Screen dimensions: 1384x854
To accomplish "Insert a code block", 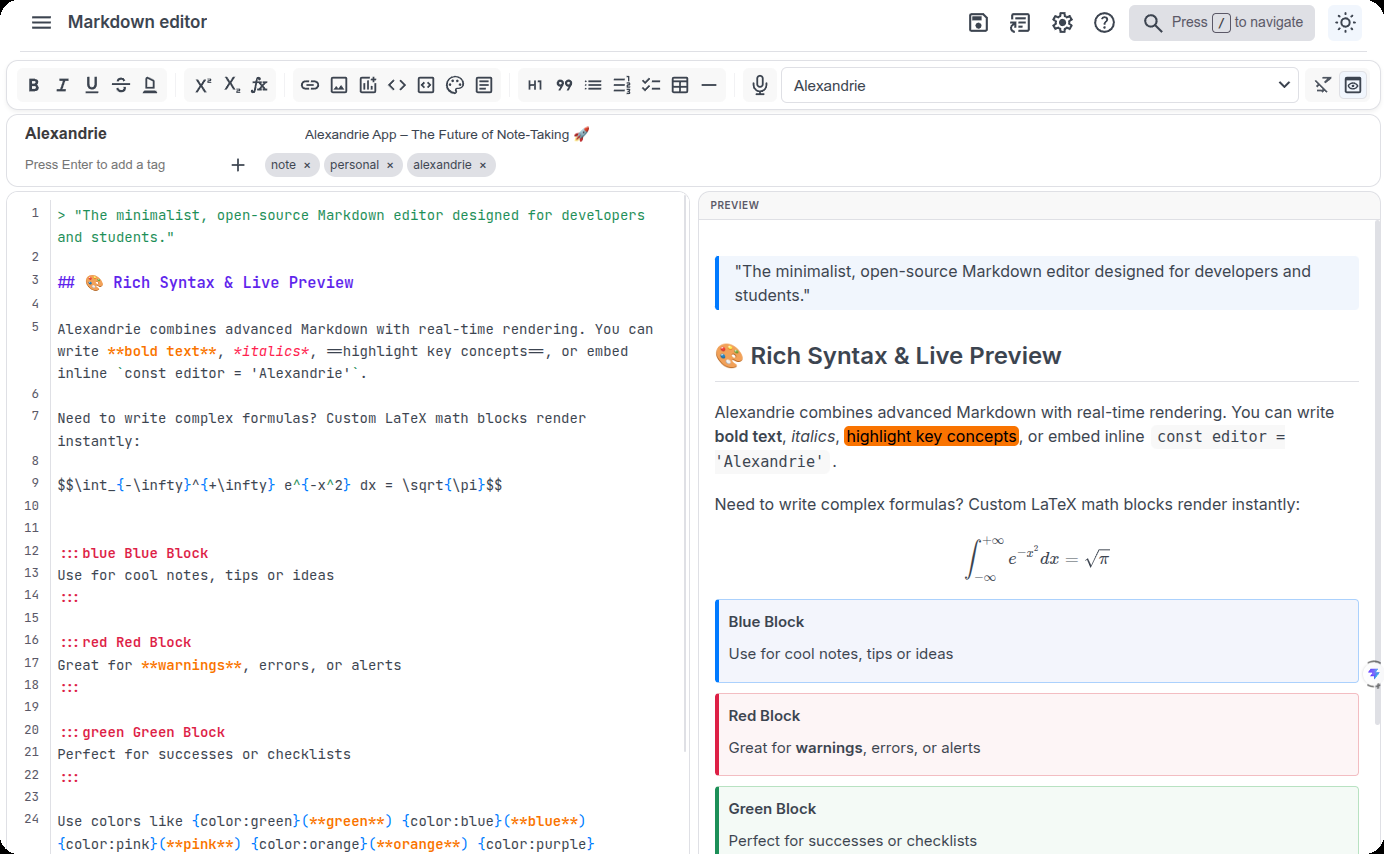I will 426,85.
